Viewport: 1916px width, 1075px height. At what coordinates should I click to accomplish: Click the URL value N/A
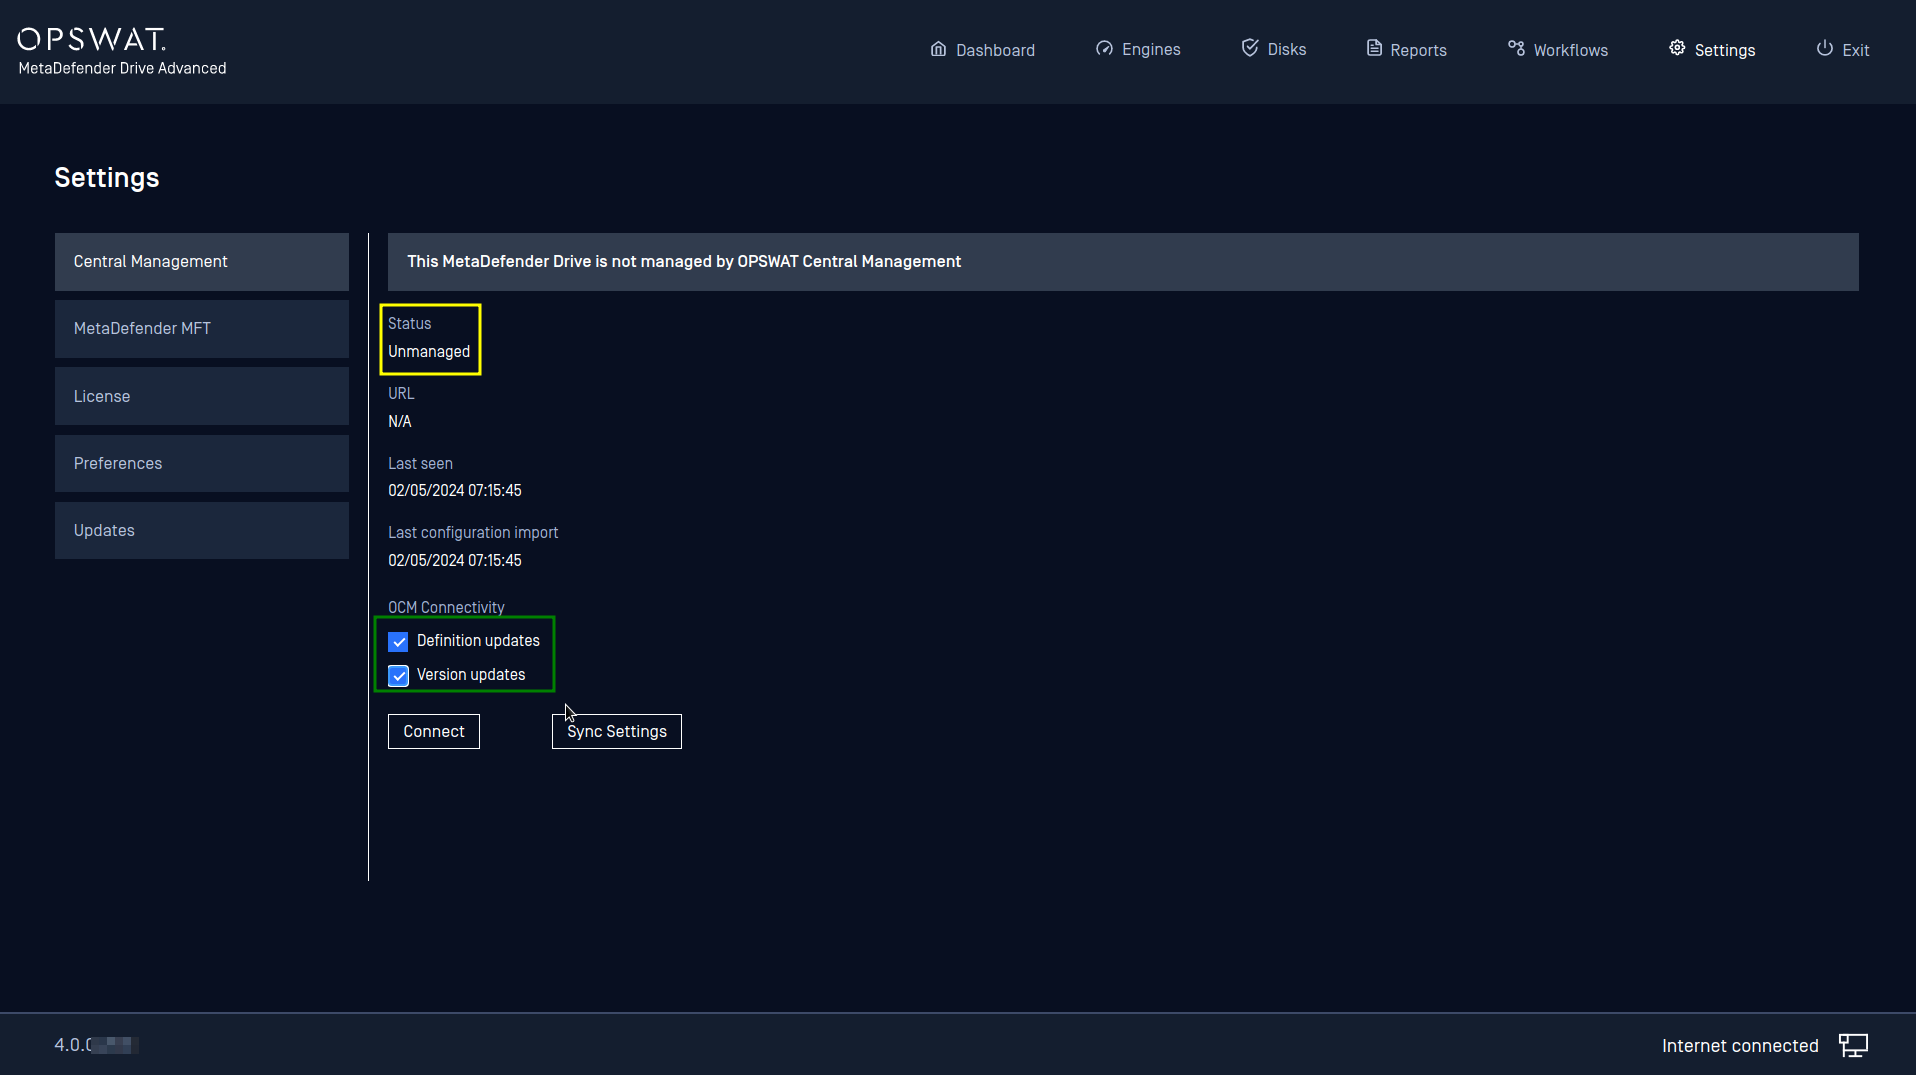pos(400,422)
